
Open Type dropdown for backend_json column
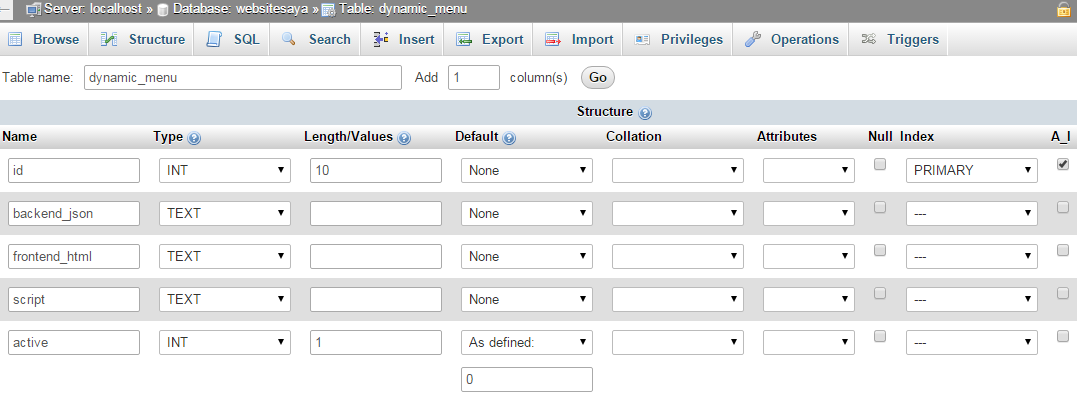tap(225, 214)
